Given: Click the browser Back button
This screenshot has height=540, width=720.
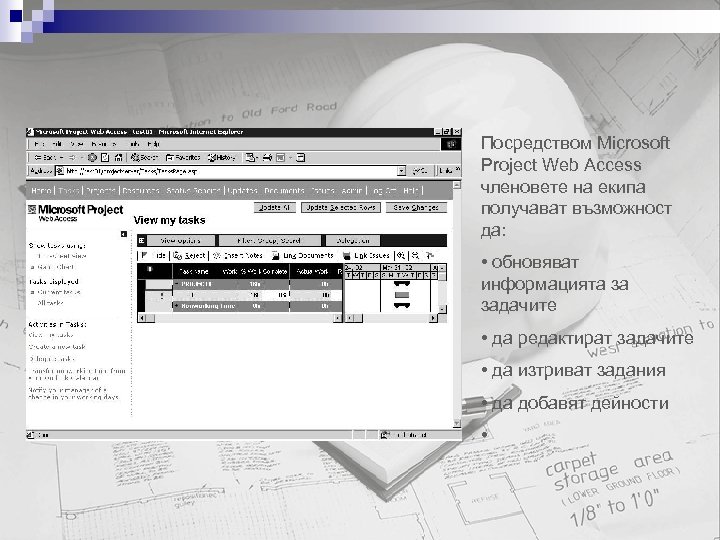Looking at the screenshot, I should point(45,158).
